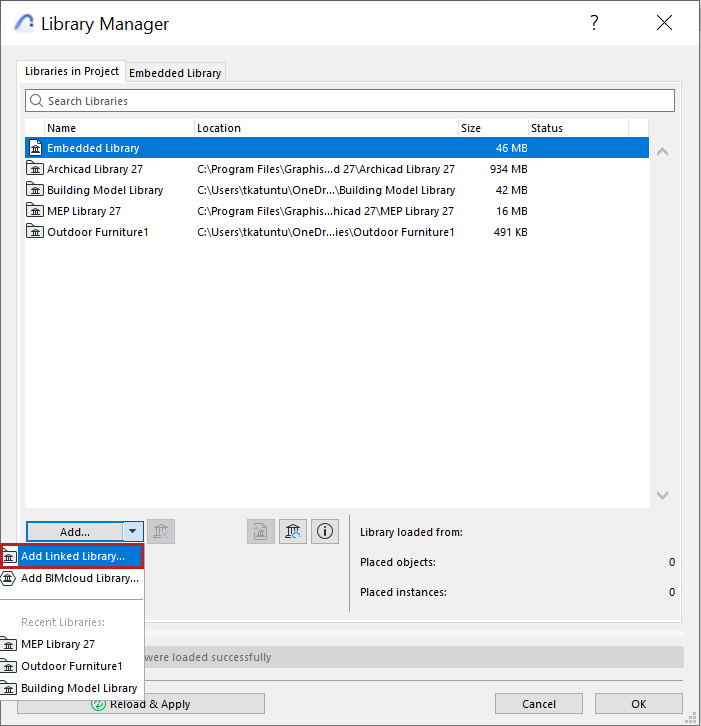
Task: Open help with the question mark
Action: 595,22
